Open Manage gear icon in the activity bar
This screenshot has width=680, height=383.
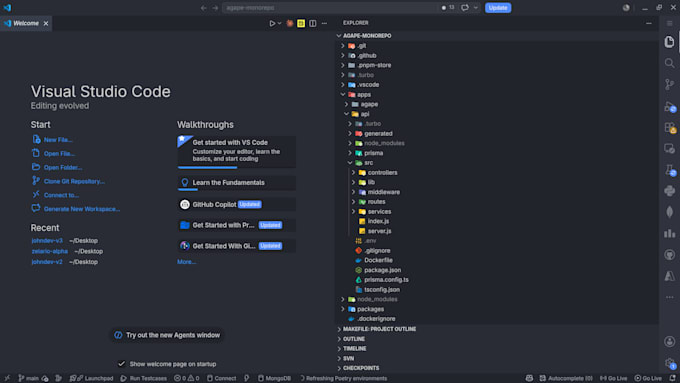click(669, 363)
